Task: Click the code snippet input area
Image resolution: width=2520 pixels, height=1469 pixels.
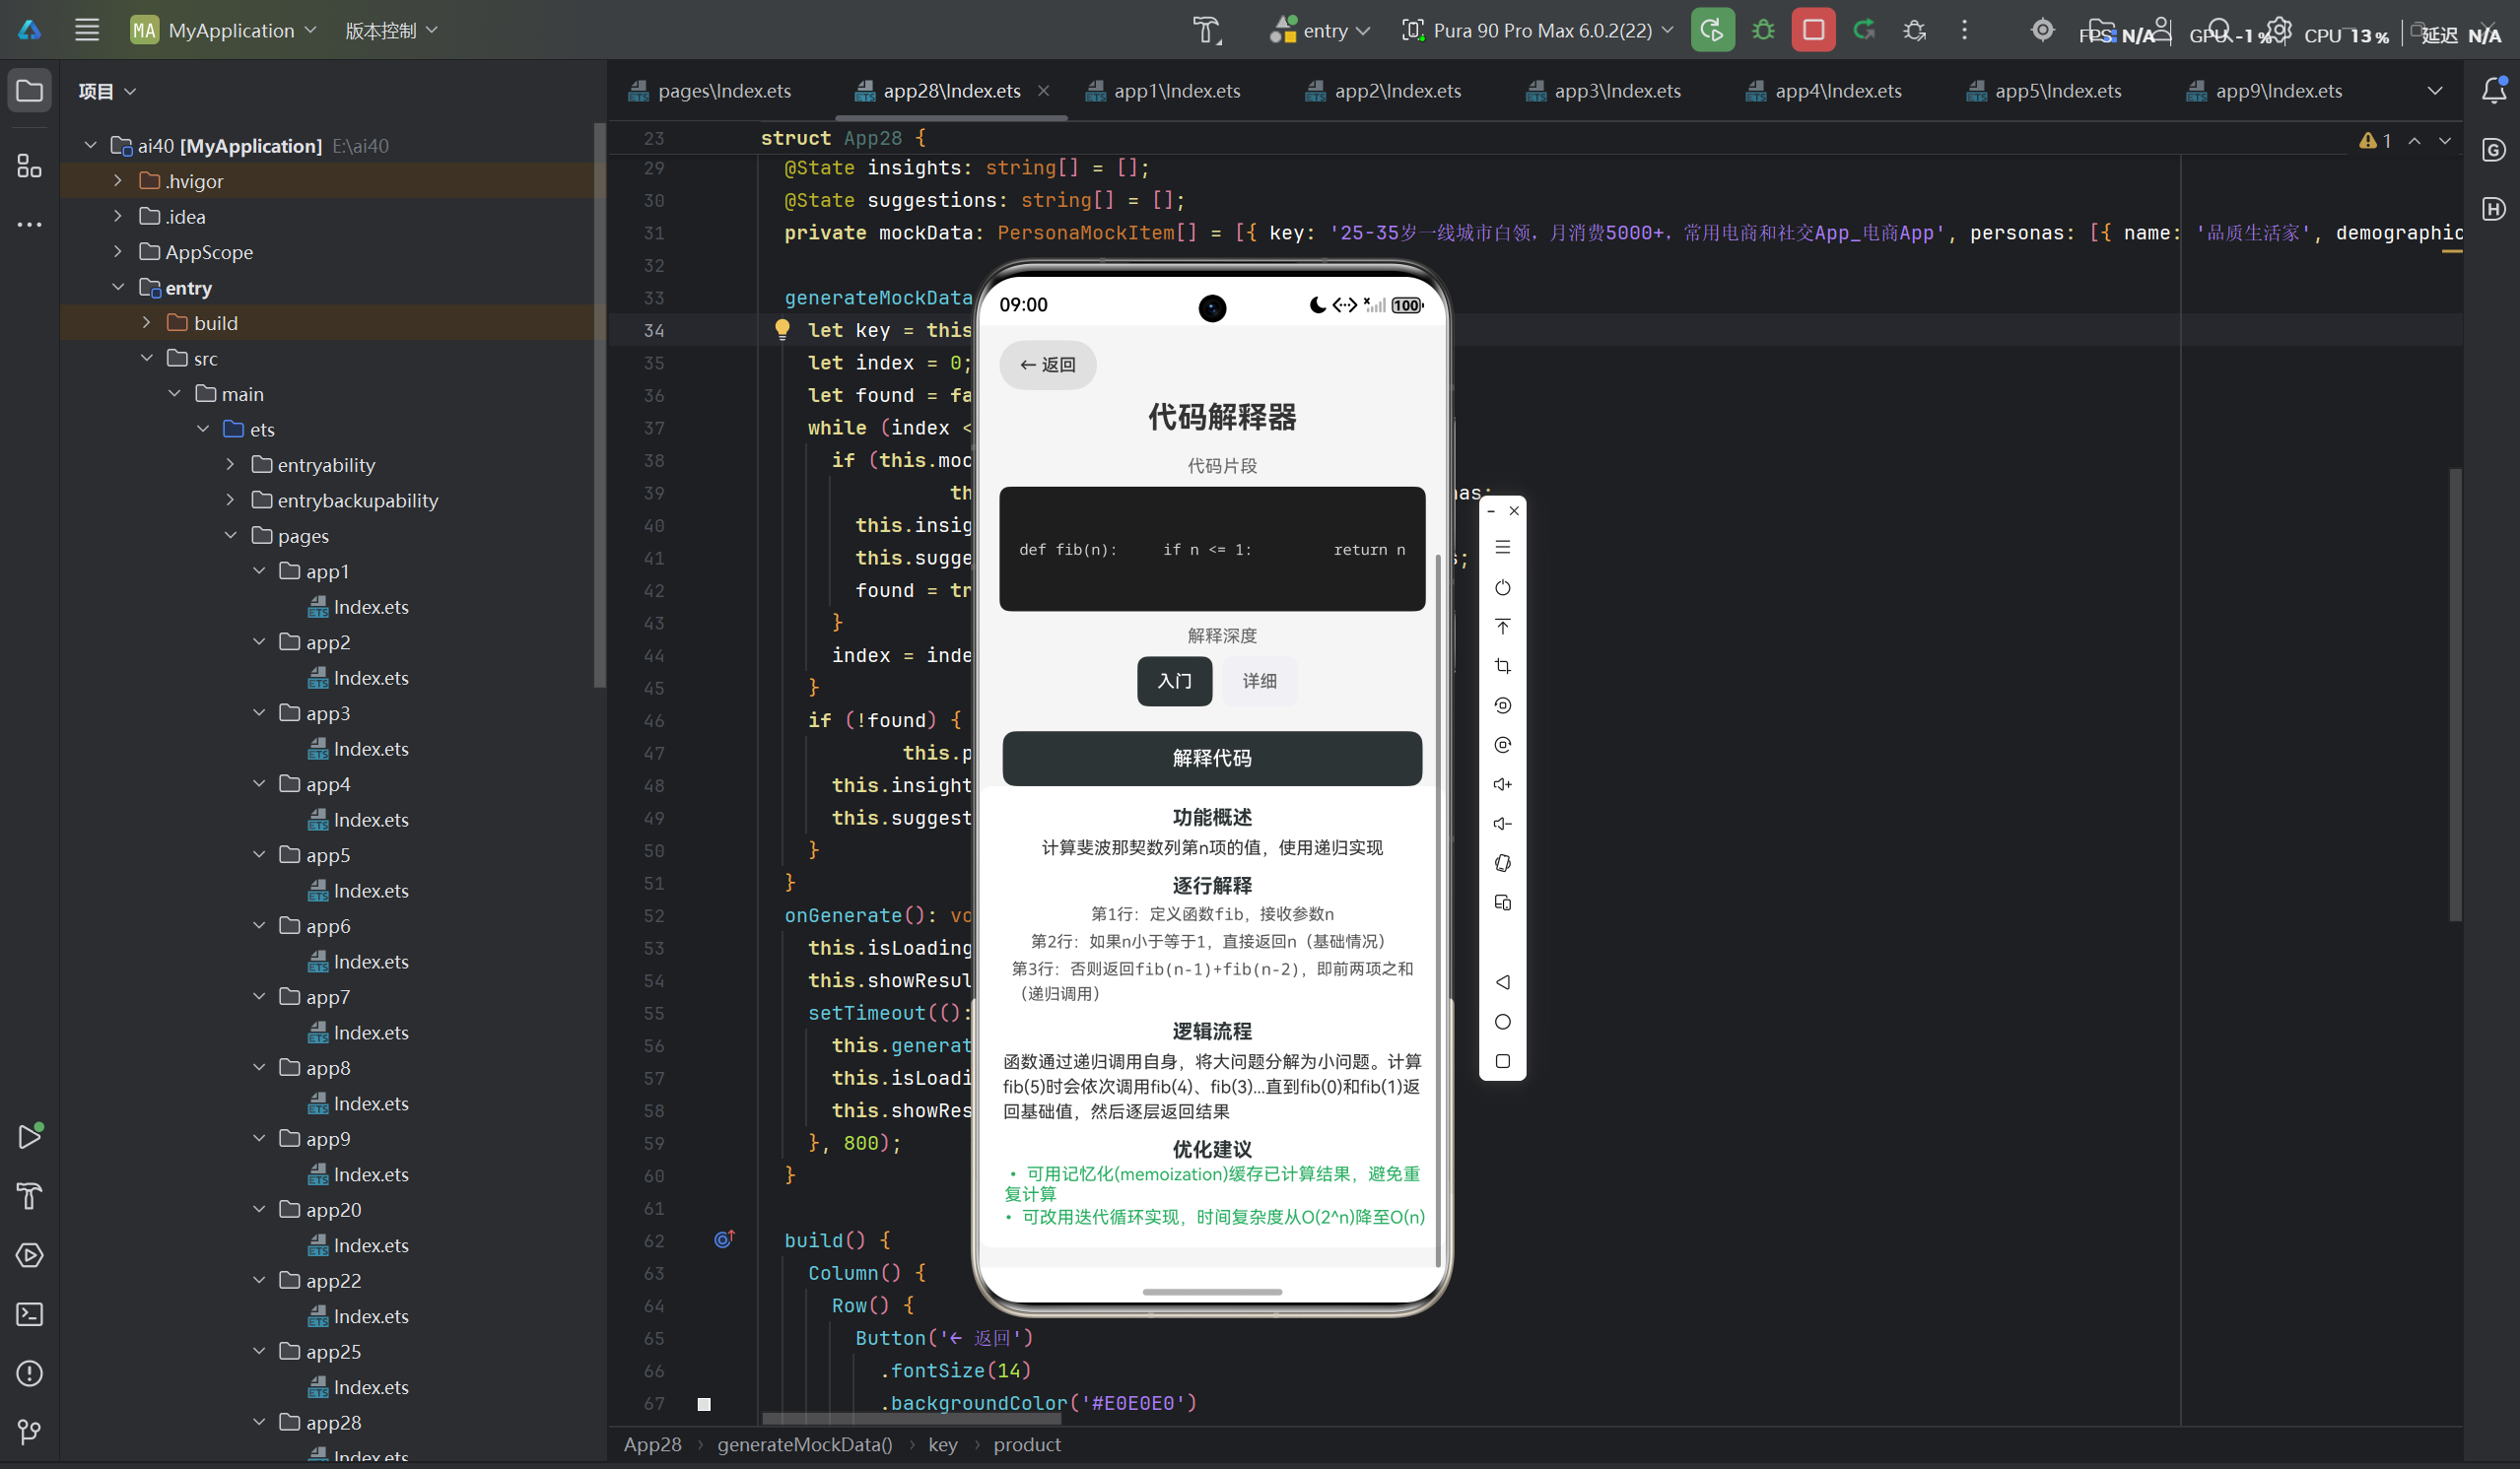Action: click(1212, 549)
